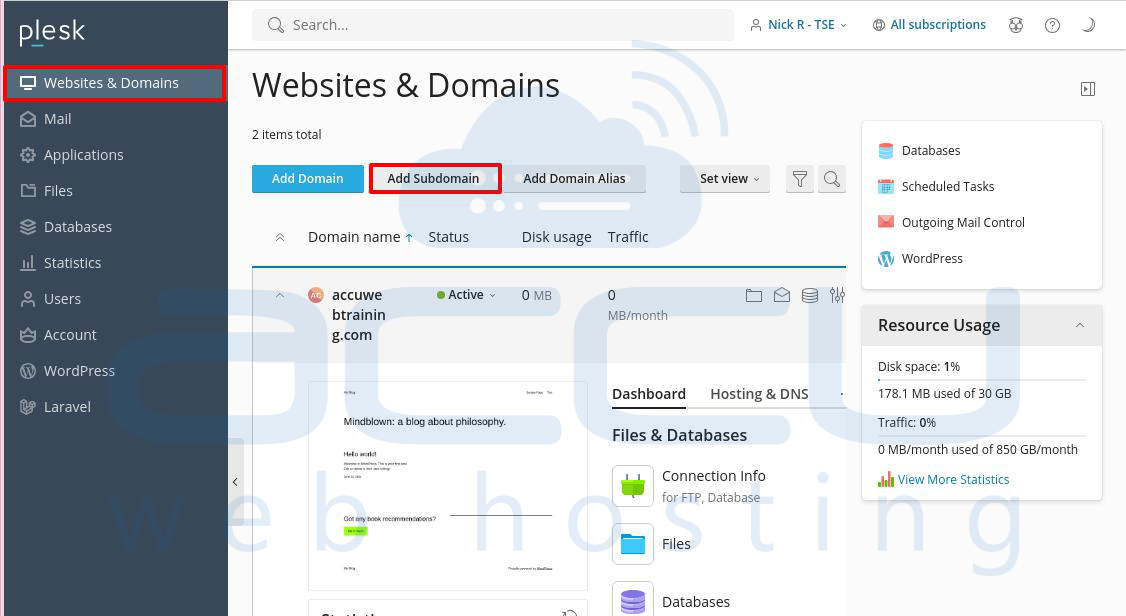Open Websites & Domains in sidebar
Viewport: 1126px width, 616px height.
114,83
